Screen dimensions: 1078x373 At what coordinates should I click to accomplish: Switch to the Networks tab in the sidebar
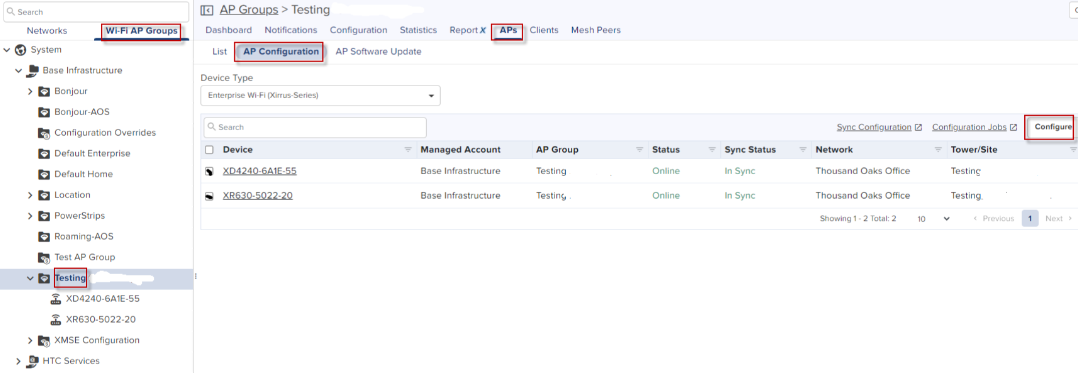[47, 31]
